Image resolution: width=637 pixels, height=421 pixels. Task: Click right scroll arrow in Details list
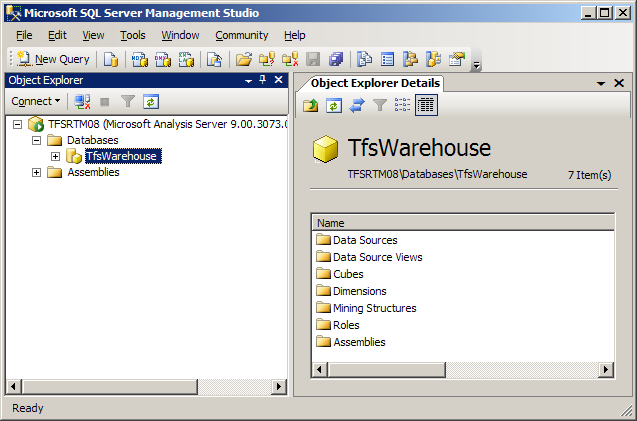pyautogui.click(x=606, y=370)
